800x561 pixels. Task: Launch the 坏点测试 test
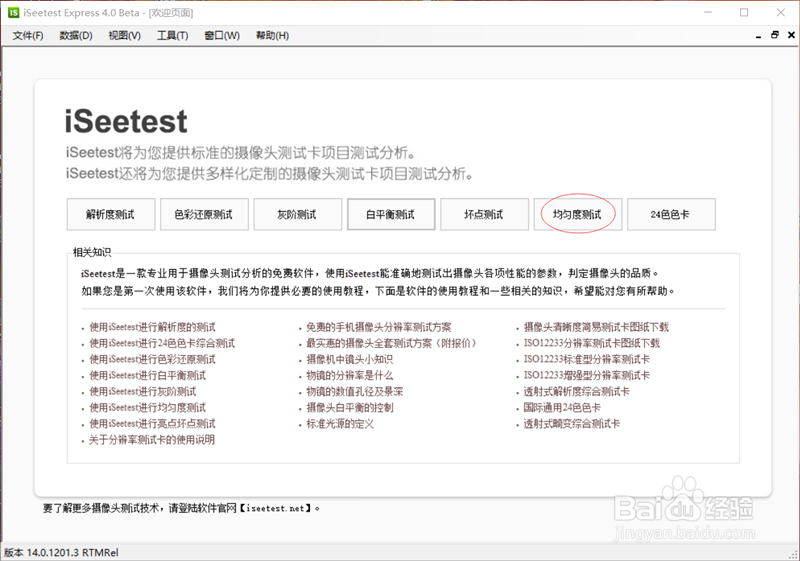click(x=484, y=214)
